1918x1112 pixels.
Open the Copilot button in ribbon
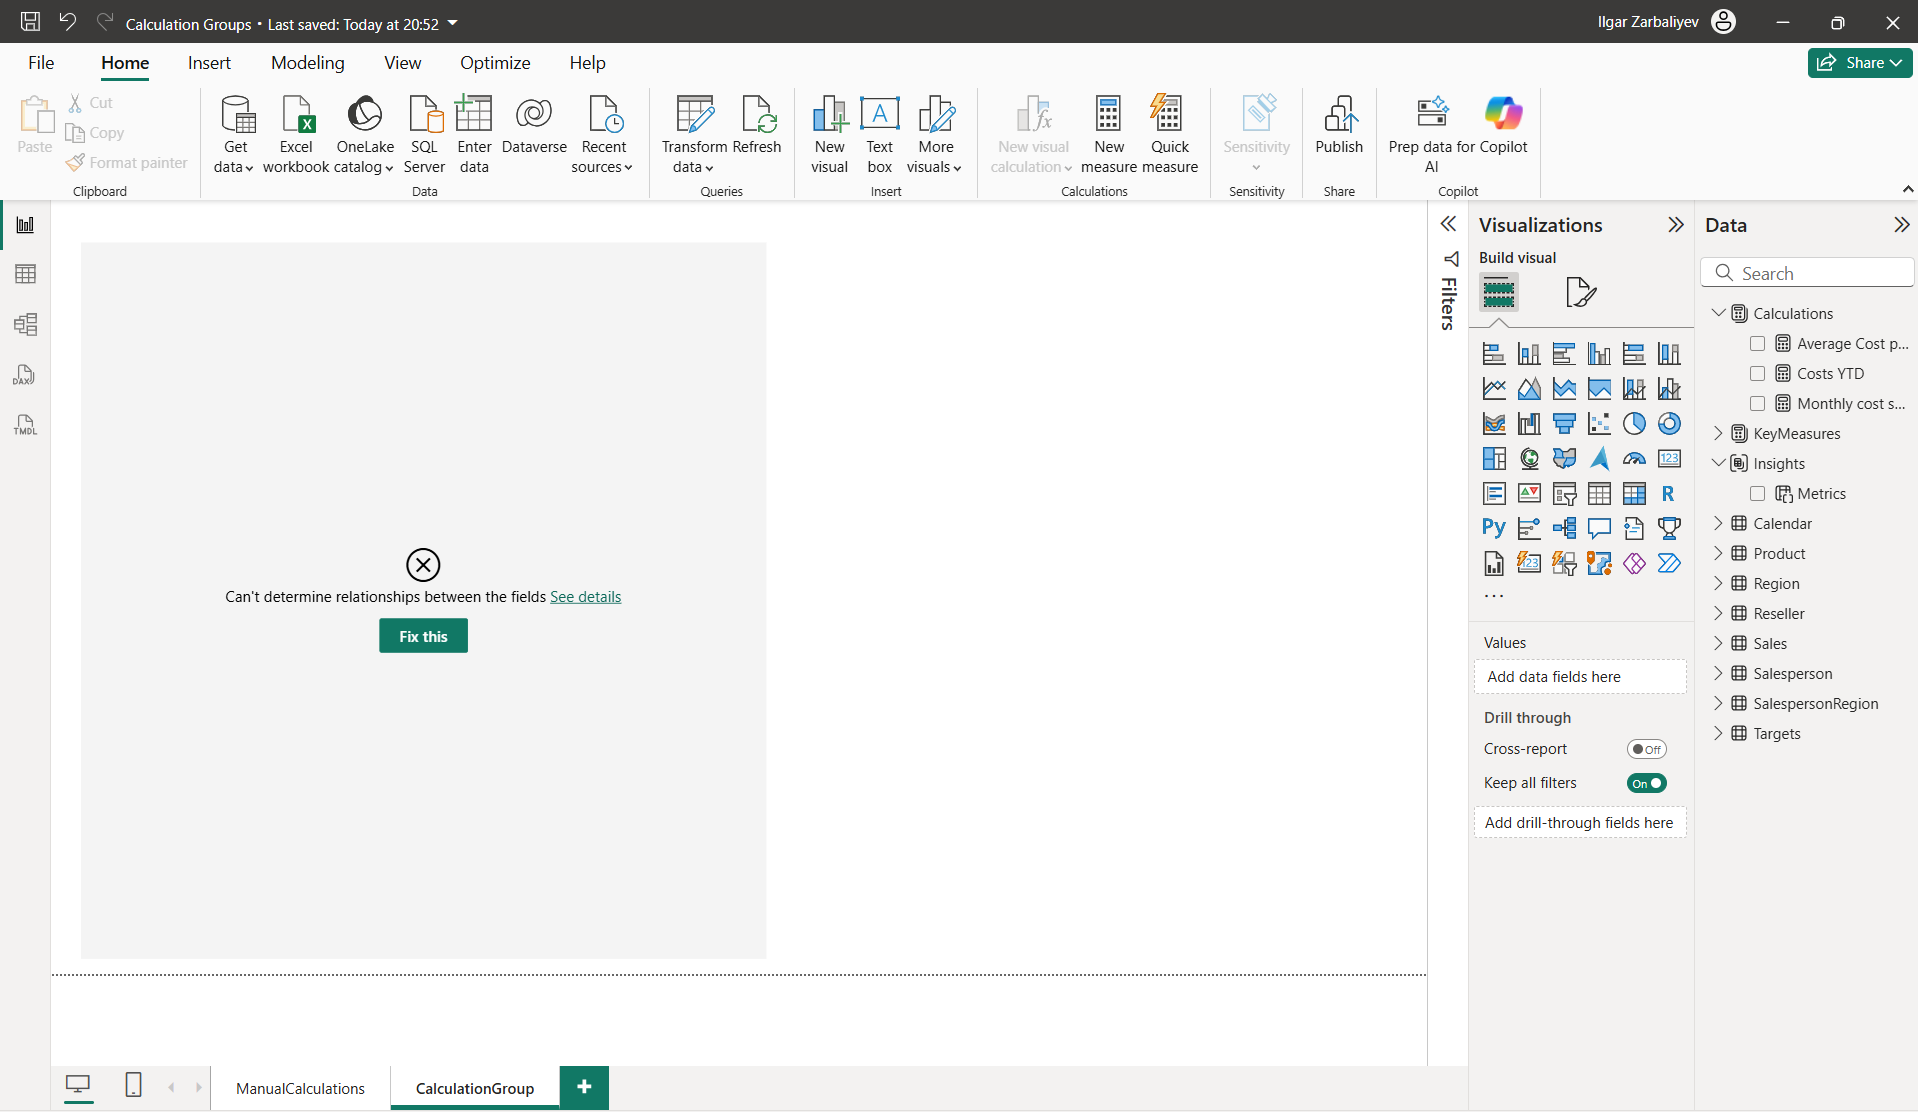click(1503, 126)
